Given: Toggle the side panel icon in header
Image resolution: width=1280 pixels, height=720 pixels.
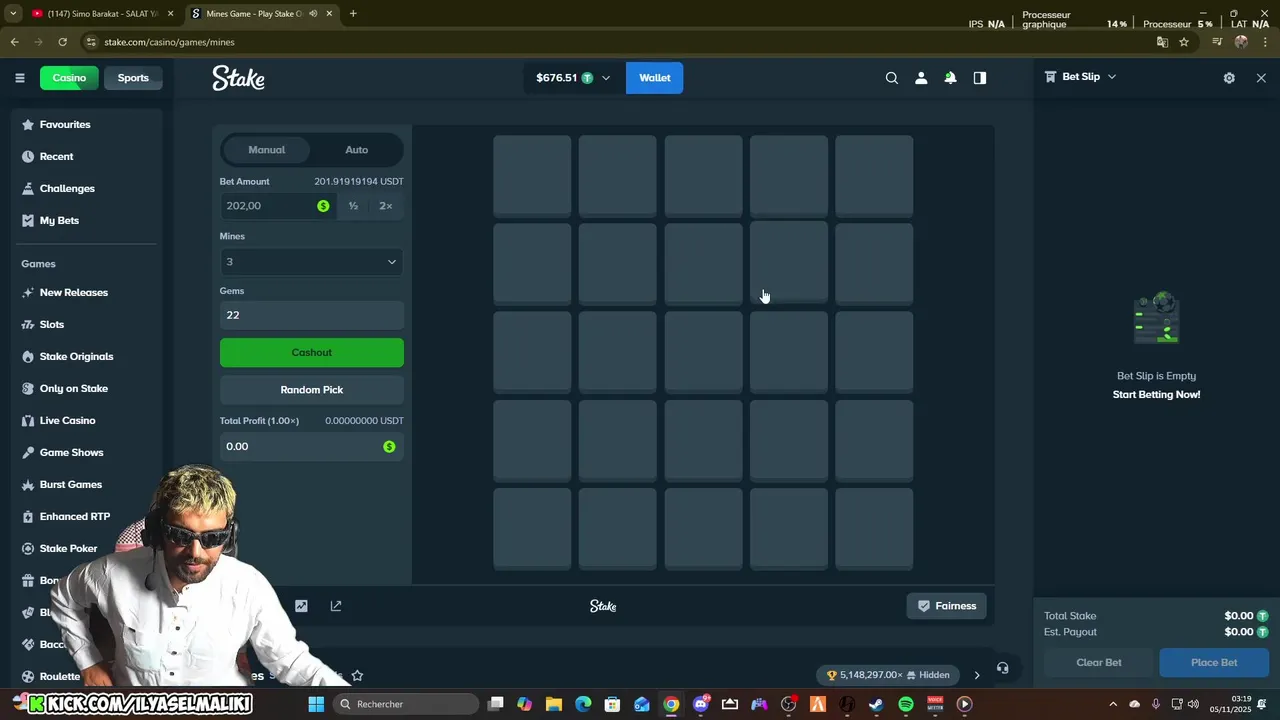Looking at the screenshot, I should point(980,78).
